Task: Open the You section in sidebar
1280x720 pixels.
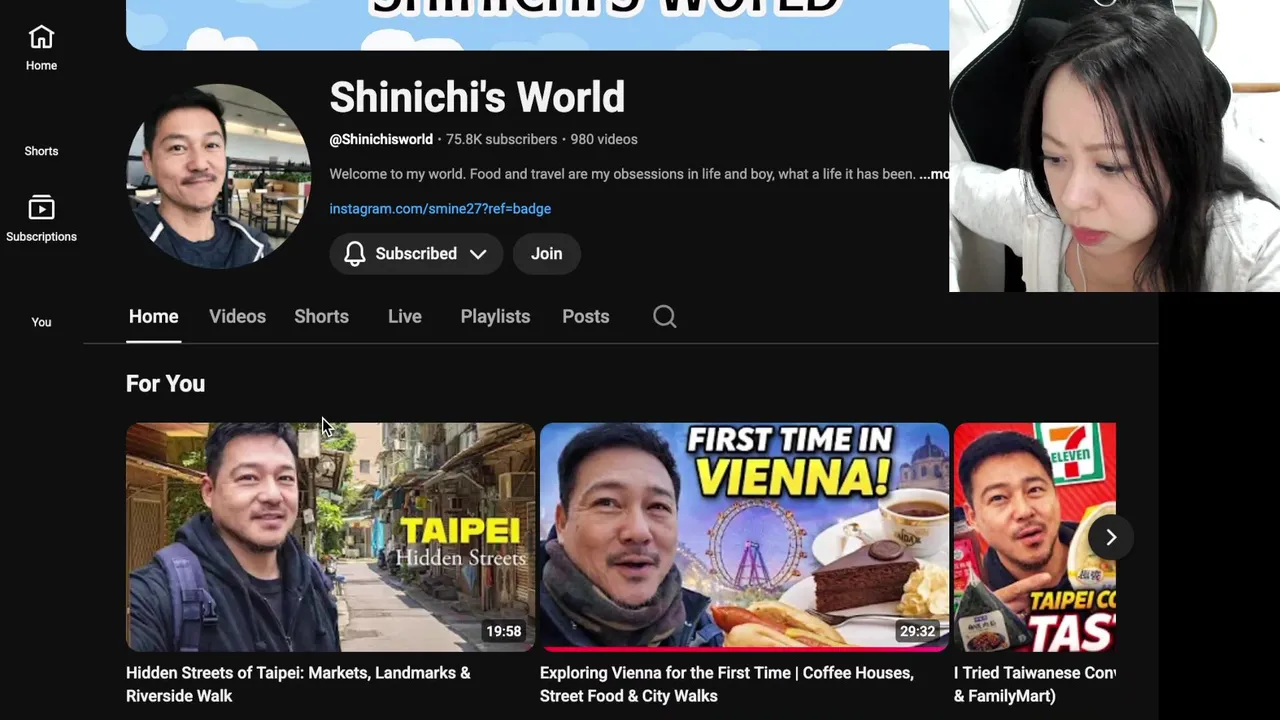Action: [x=41, y=322]
